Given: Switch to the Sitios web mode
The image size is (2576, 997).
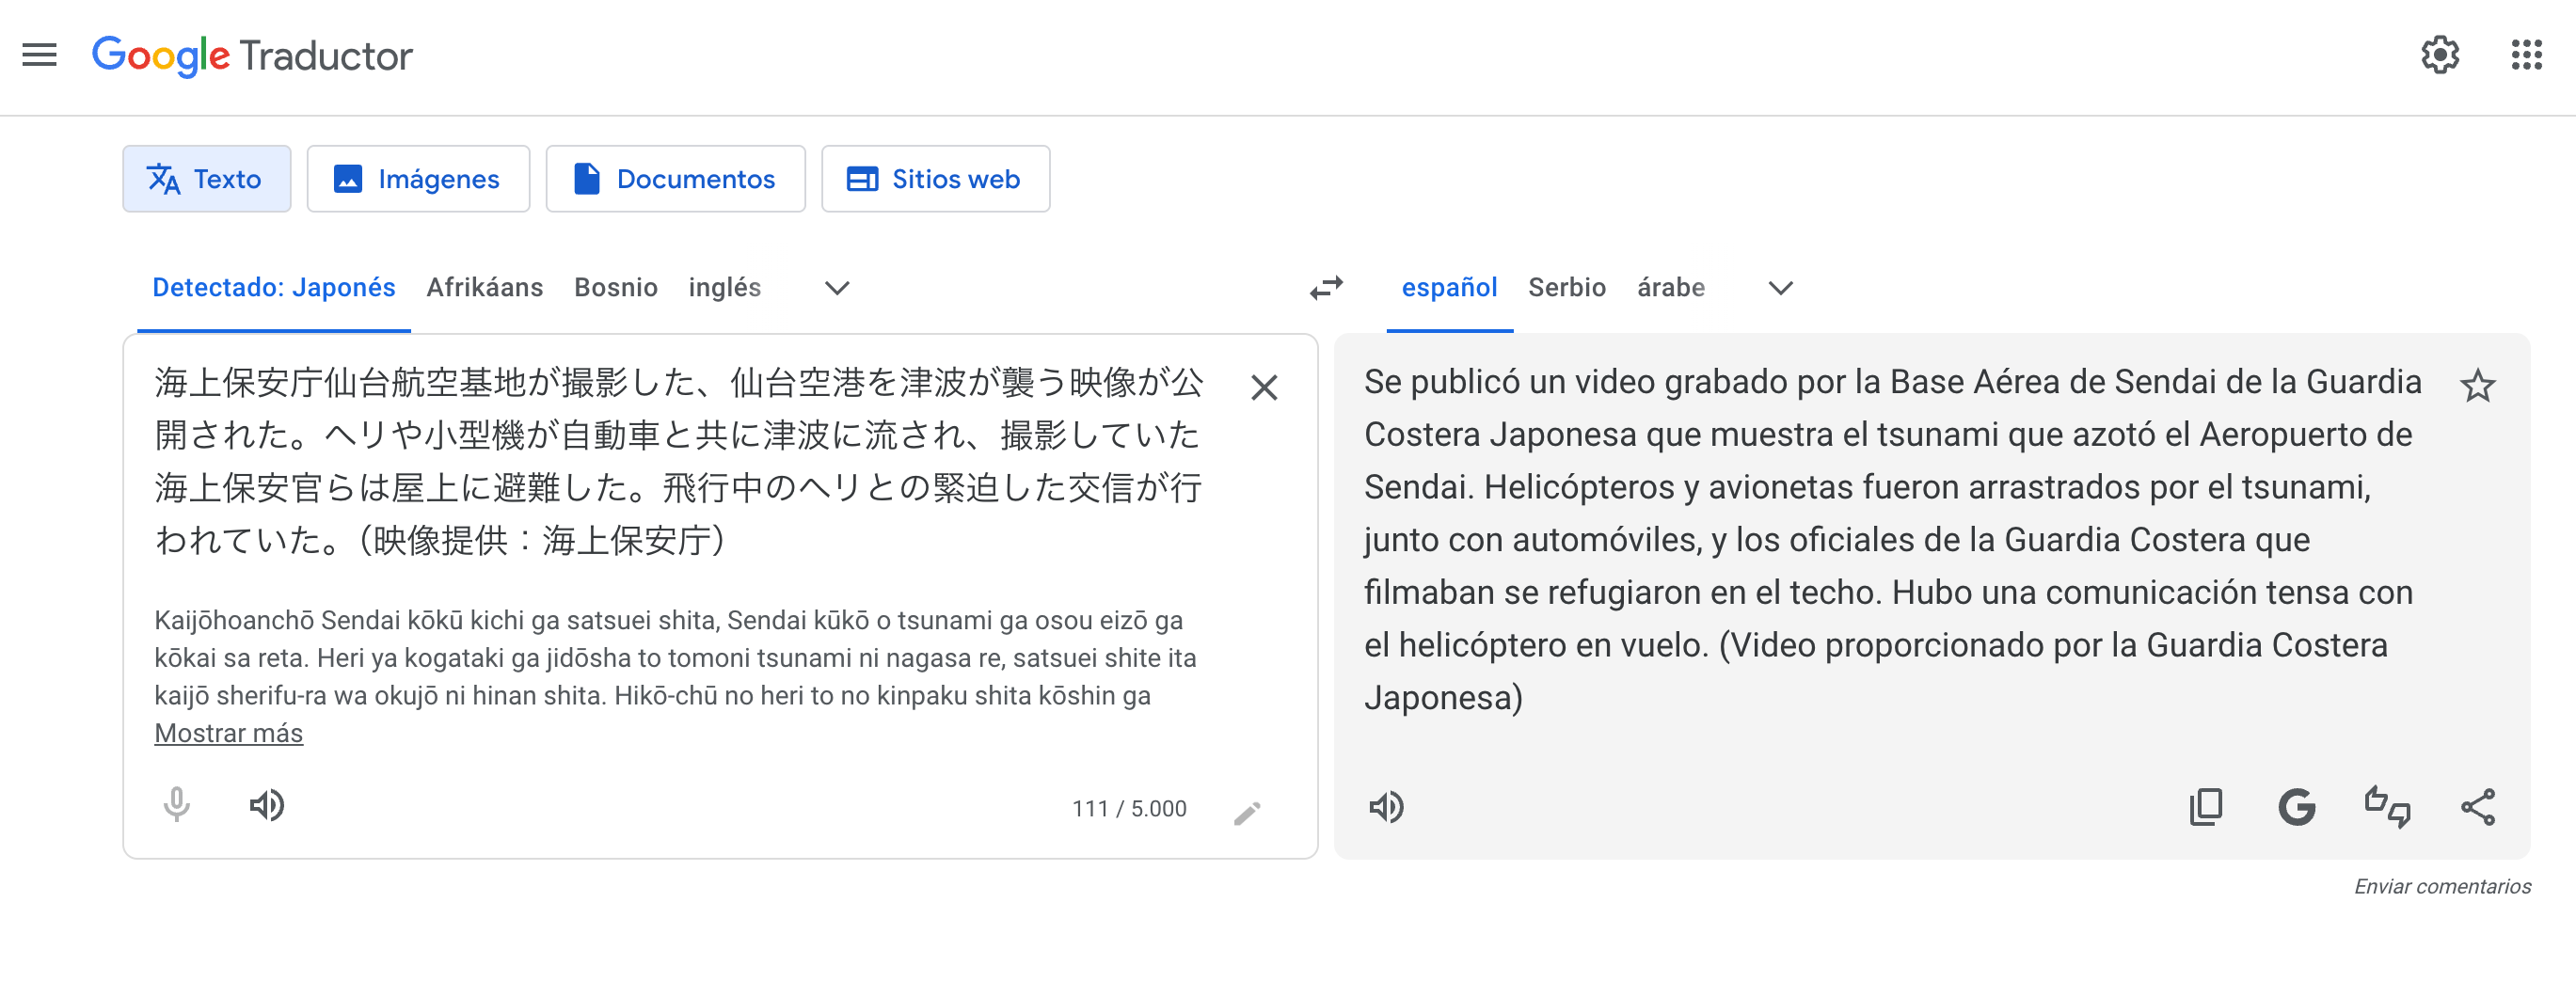Looking at the screenshot, I should click(935, 179).
